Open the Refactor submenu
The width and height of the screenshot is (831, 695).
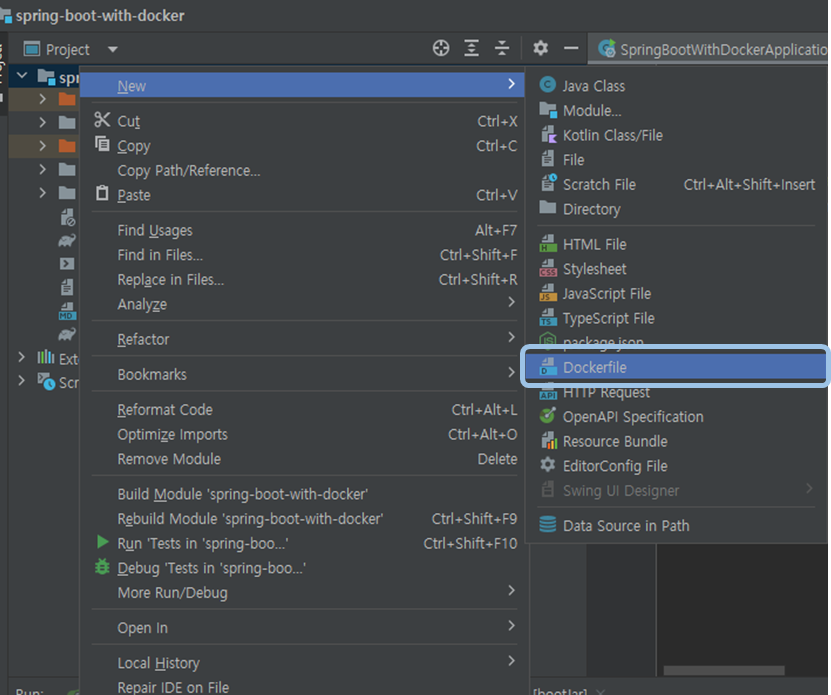[304, 339]
